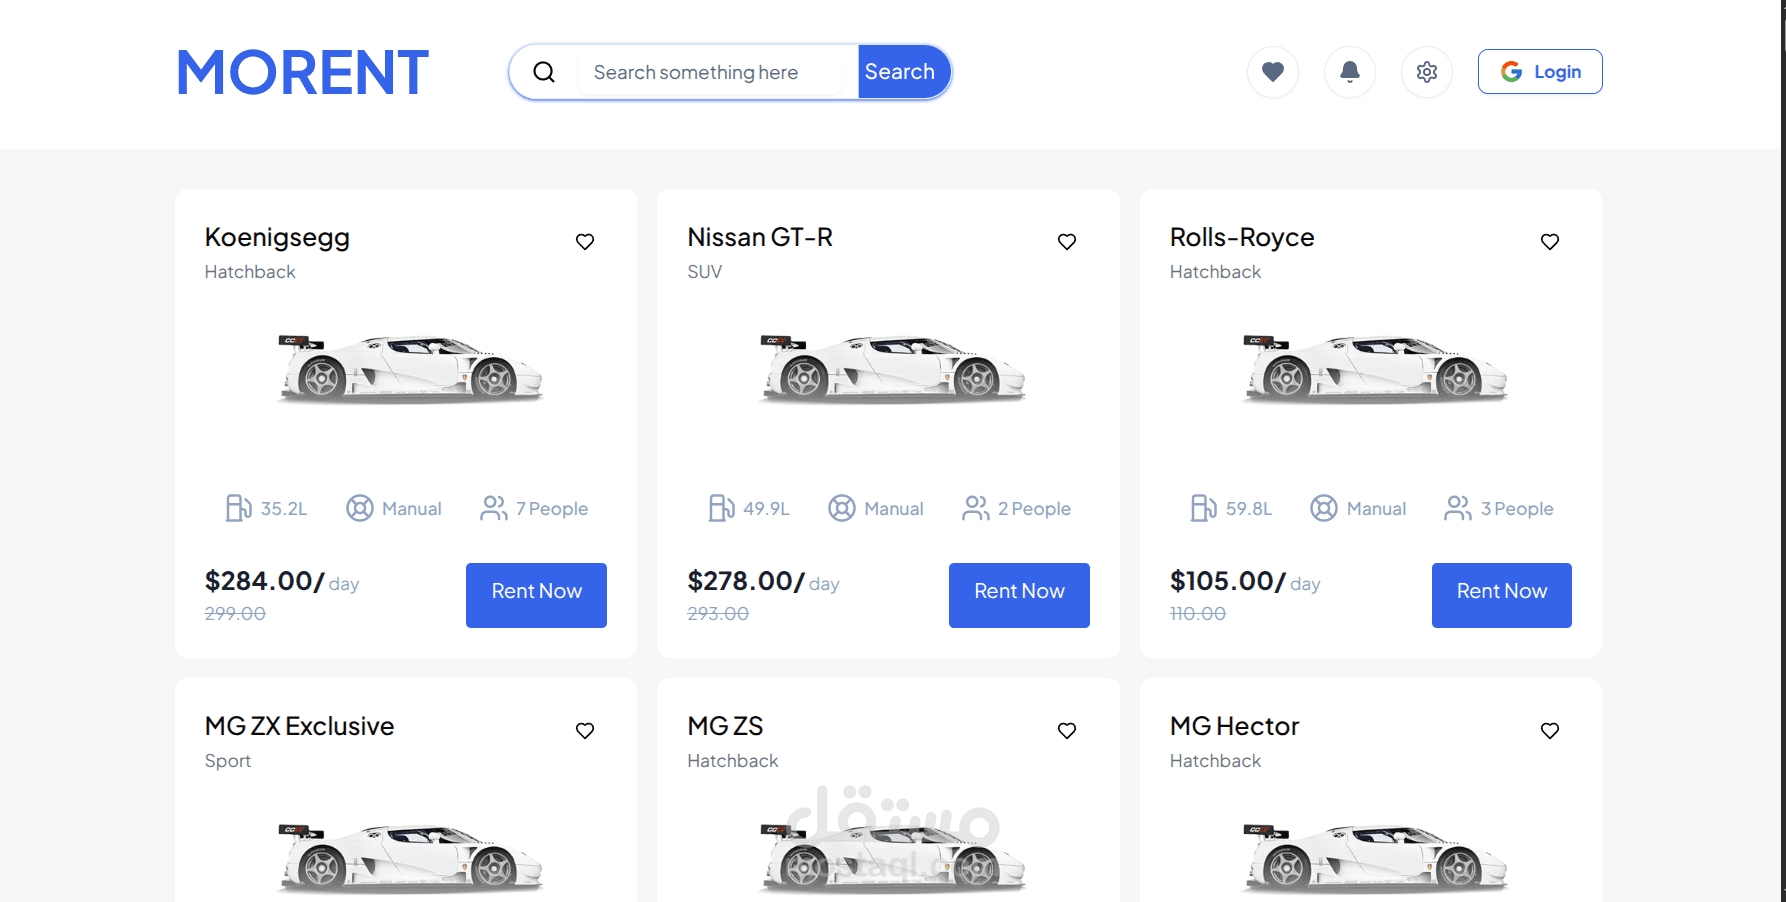Favorite the Koenigsegg car

point(585,242)
